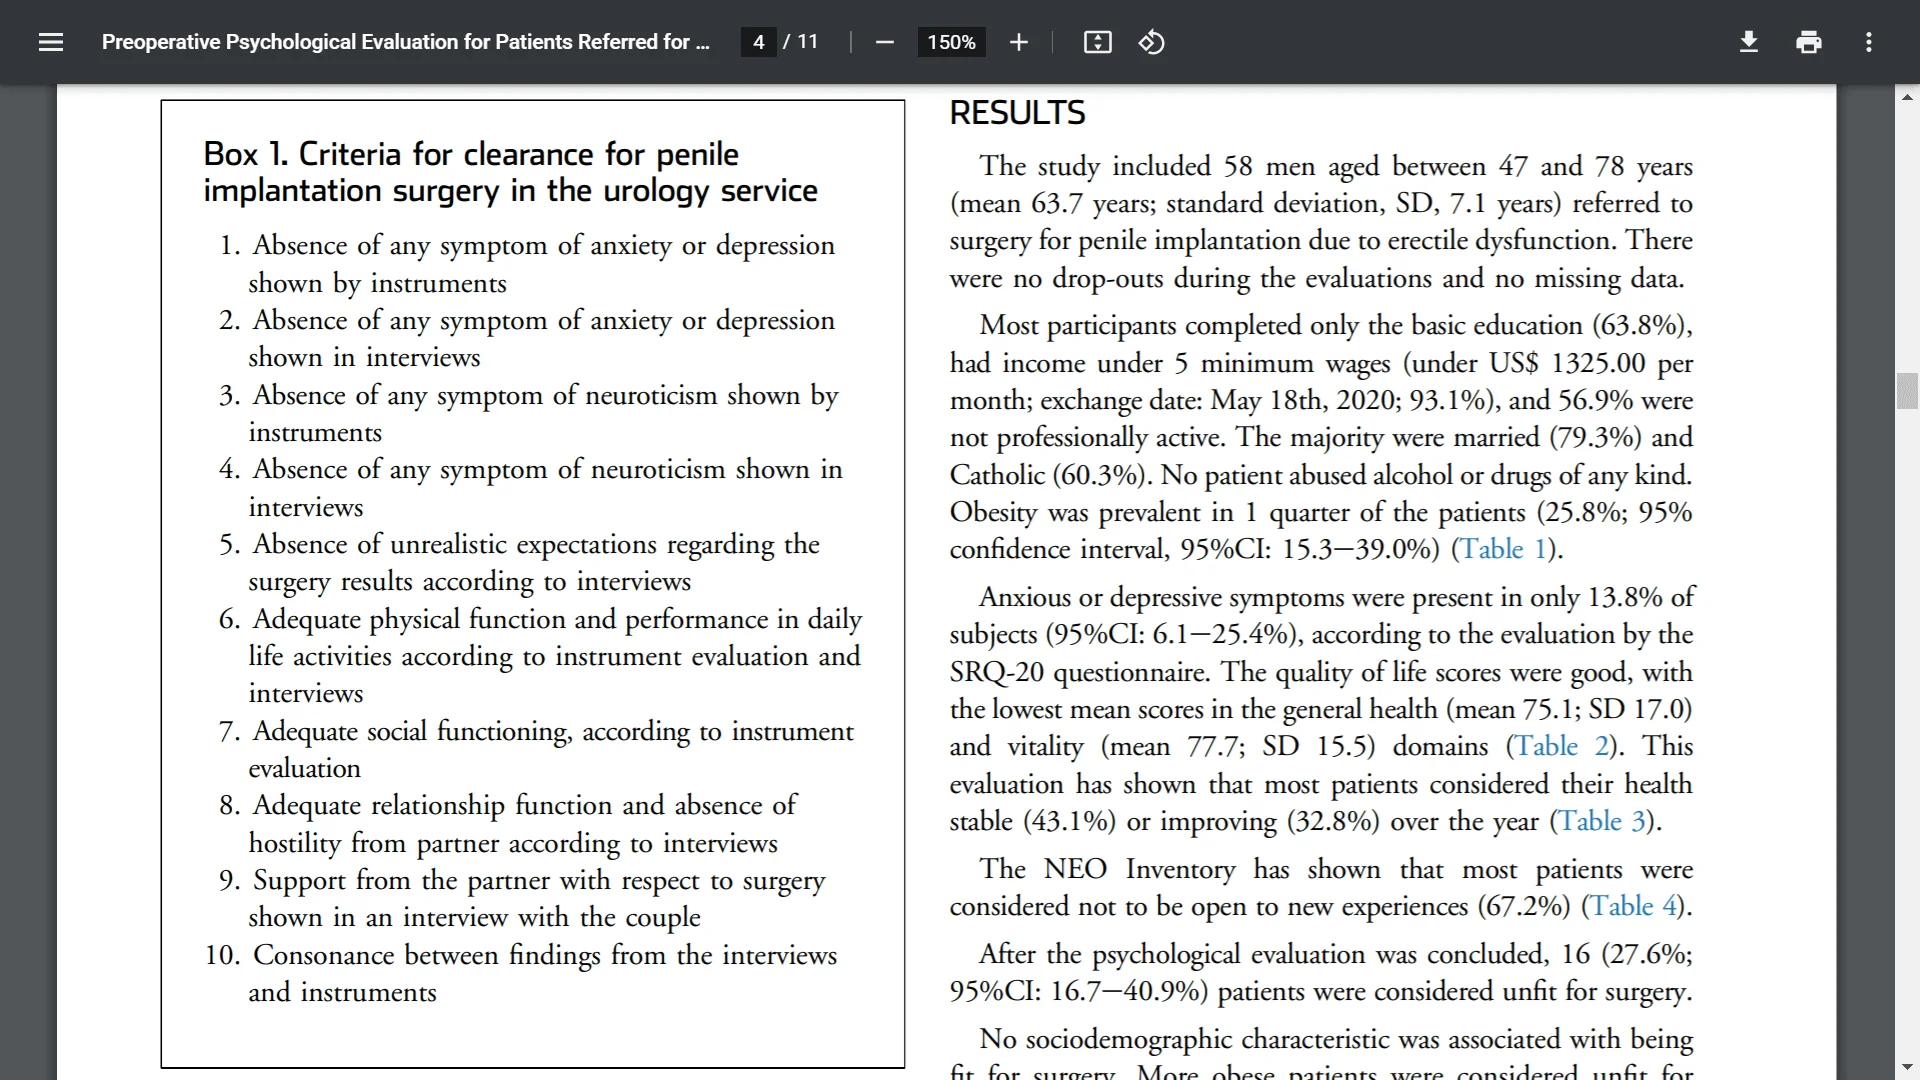
Task: Click the zoom out minus button
Action: 884,42
